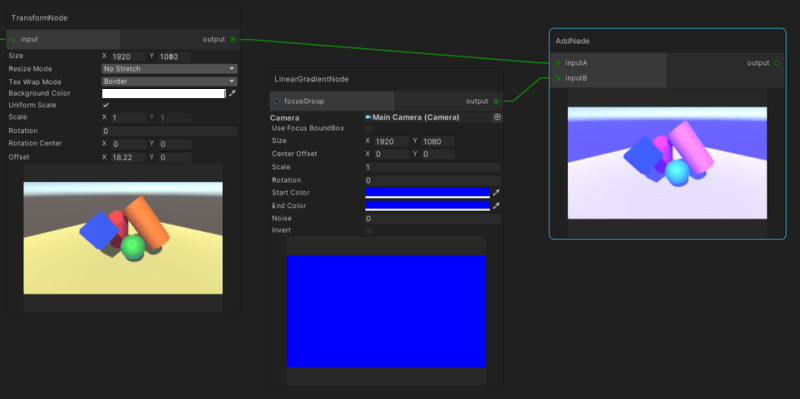Click AddNode inputA port

558,63
